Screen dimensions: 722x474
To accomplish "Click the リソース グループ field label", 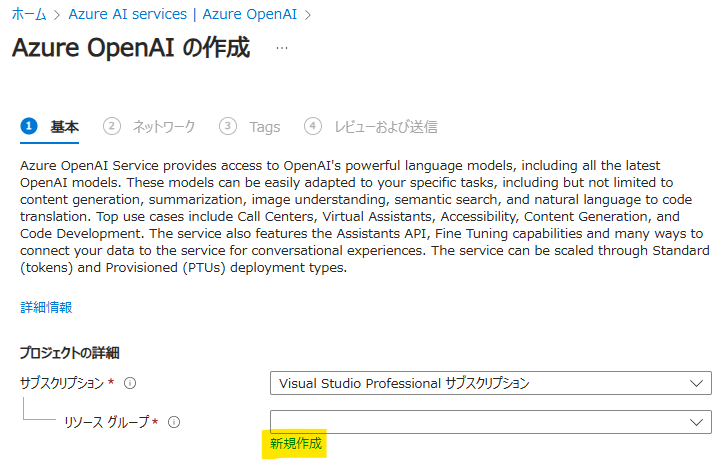I will click(x=106, y=422).
